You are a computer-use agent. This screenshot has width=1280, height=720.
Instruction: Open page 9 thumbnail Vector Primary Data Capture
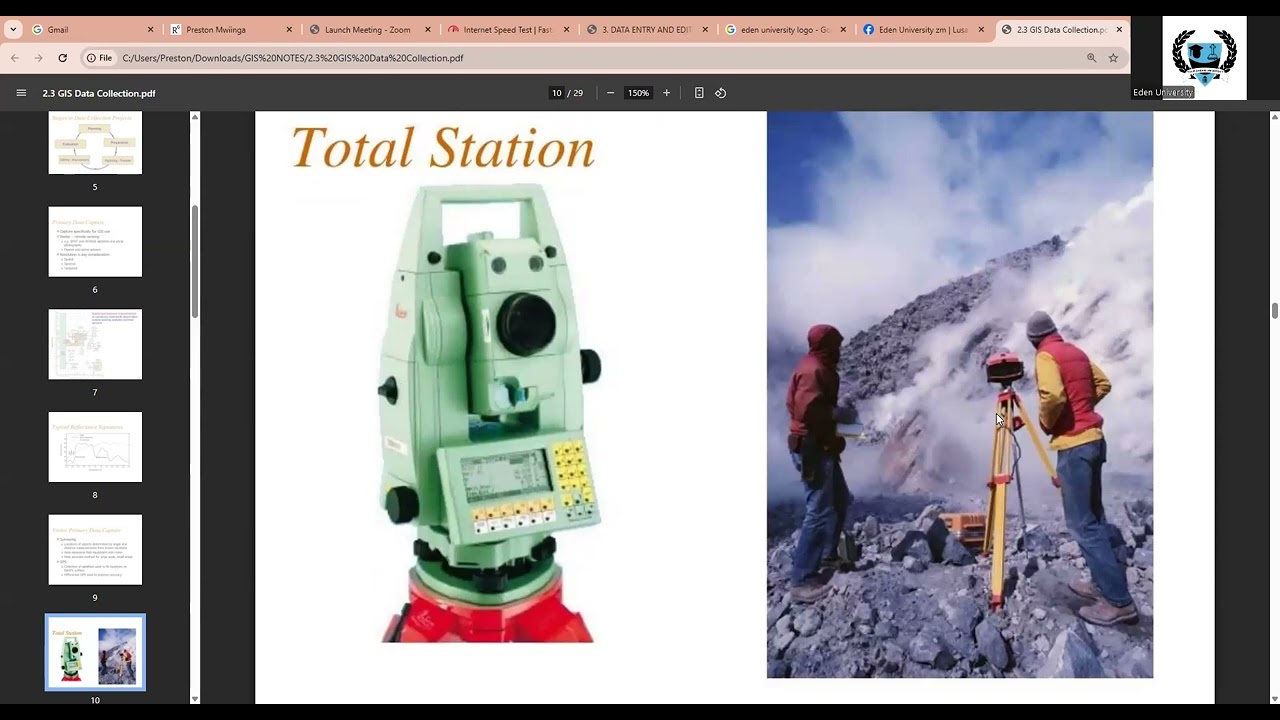[x=95, y=550]
